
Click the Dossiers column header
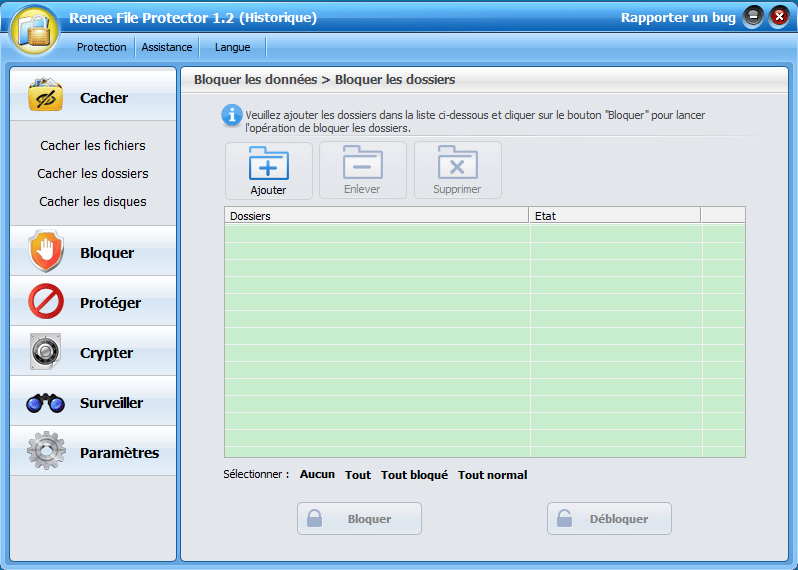[x=376, y=215]
